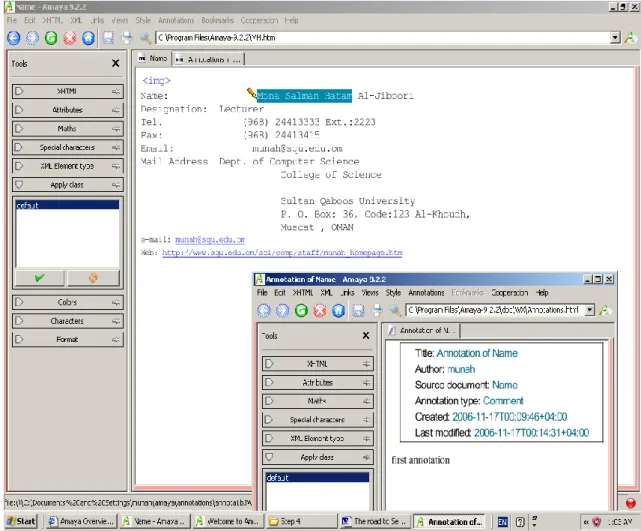Click Amaya logo icon beside main address bar
The image size is (641, 531).
[631, 38]
